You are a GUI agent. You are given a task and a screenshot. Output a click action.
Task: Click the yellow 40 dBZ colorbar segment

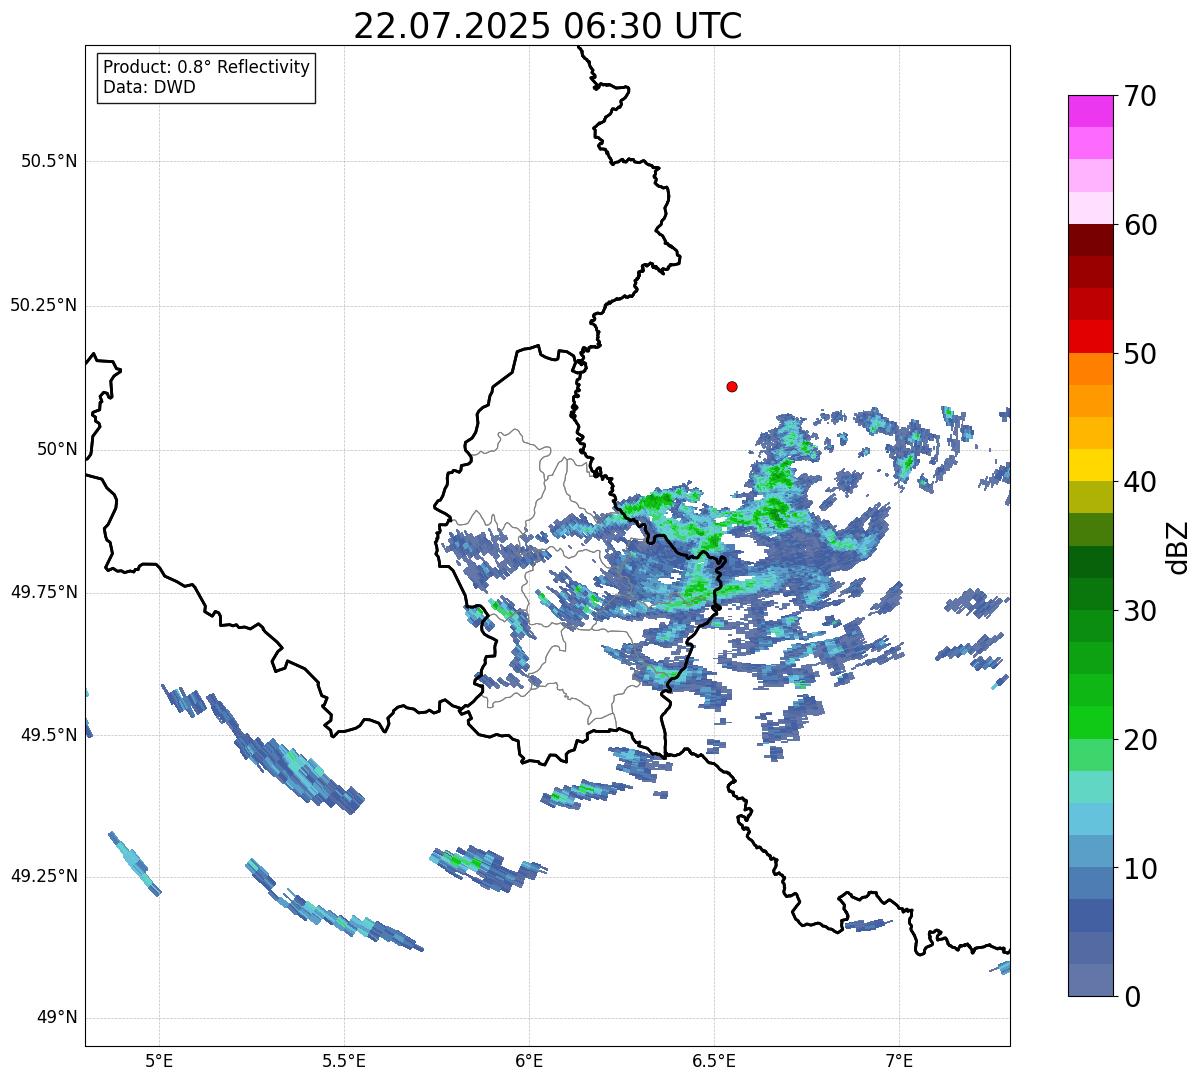click(x=1090, y=466)
